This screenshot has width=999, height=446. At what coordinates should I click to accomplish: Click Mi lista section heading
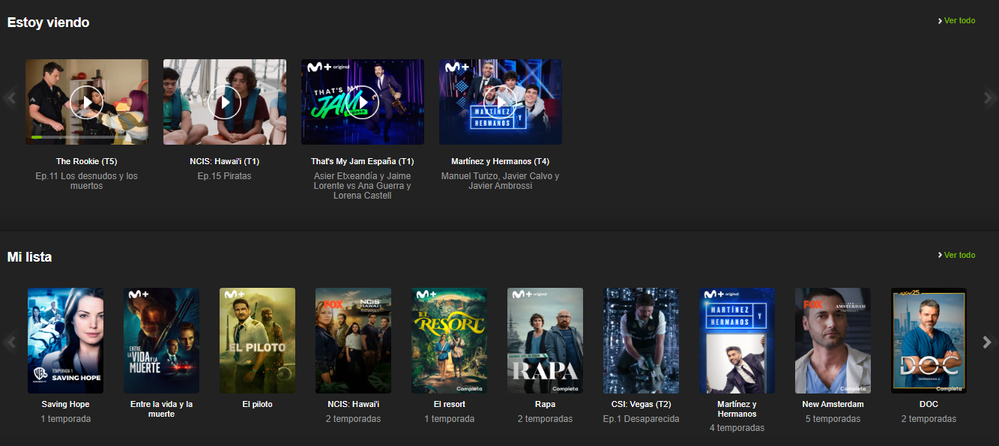(x=29, y=257)
